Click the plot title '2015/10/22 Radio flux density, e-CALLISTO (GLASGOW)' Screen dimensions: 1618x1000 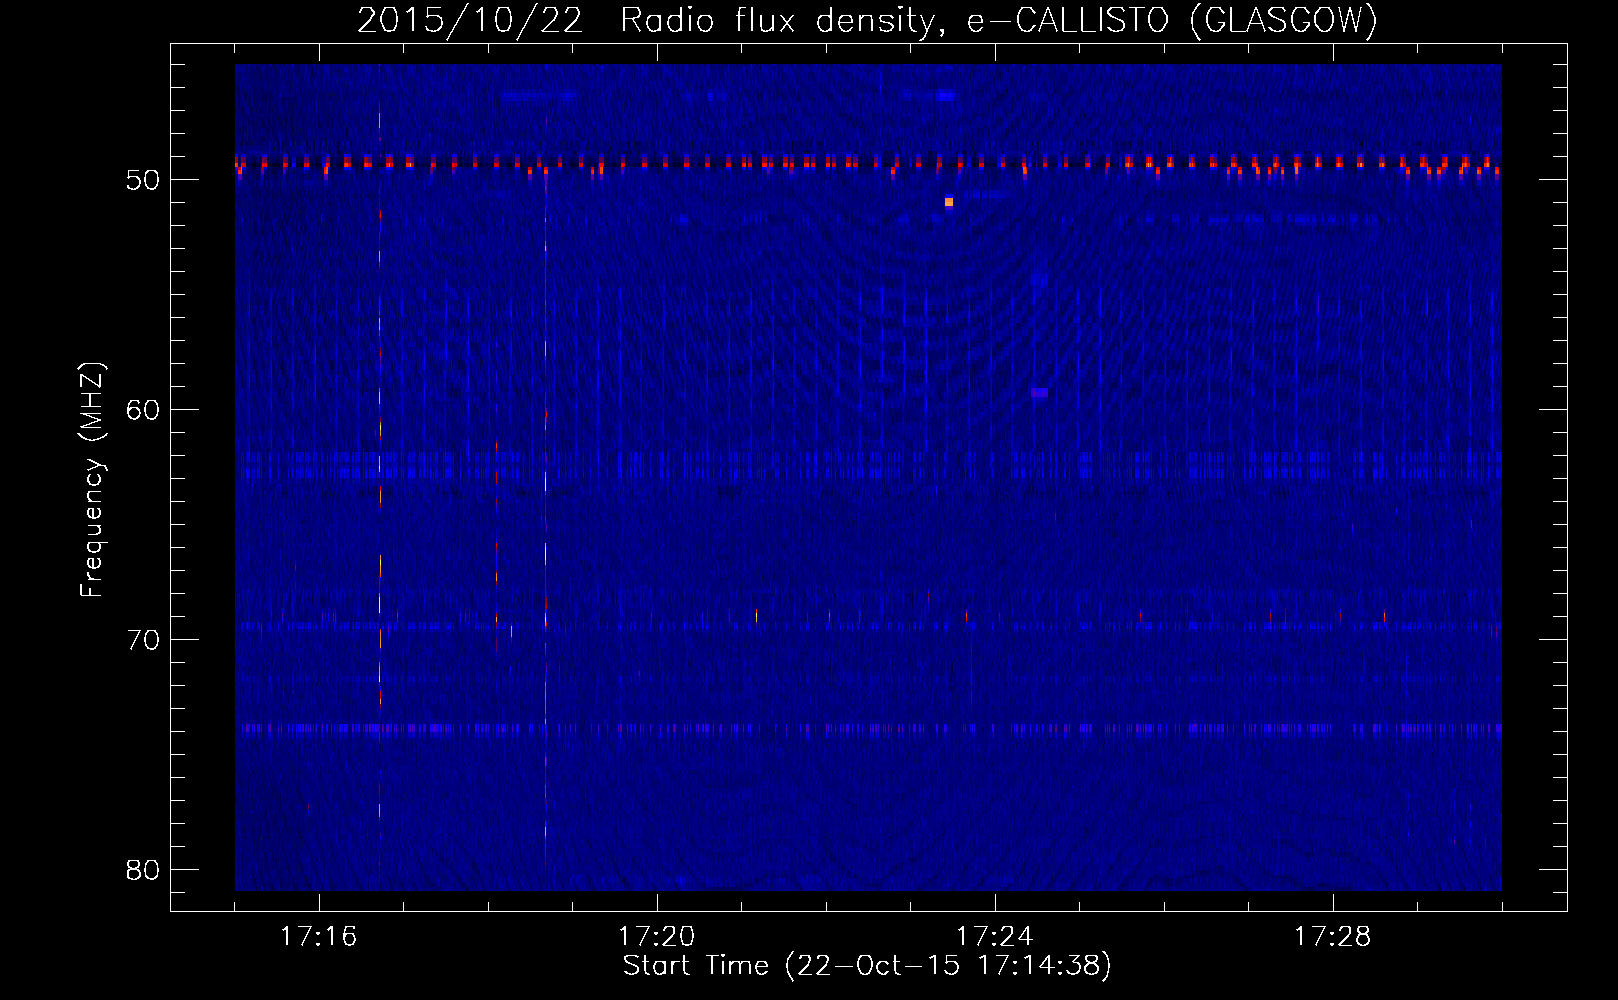(x=867, y=20)
